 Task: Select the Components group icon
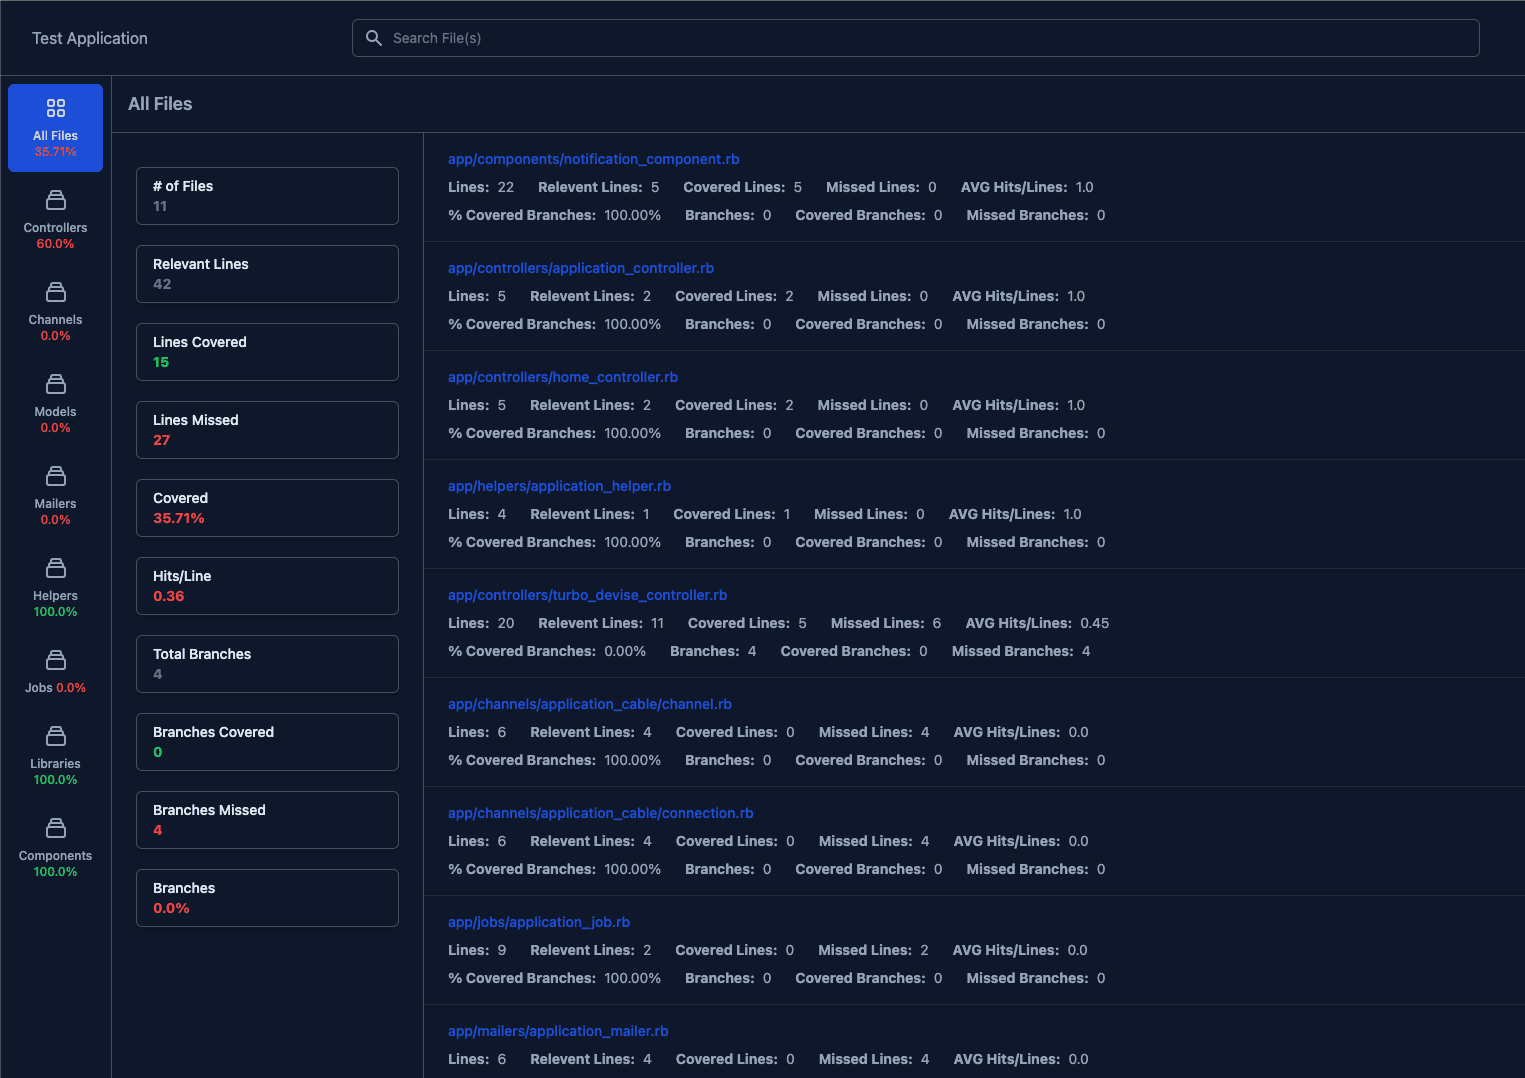click(56, 828)
